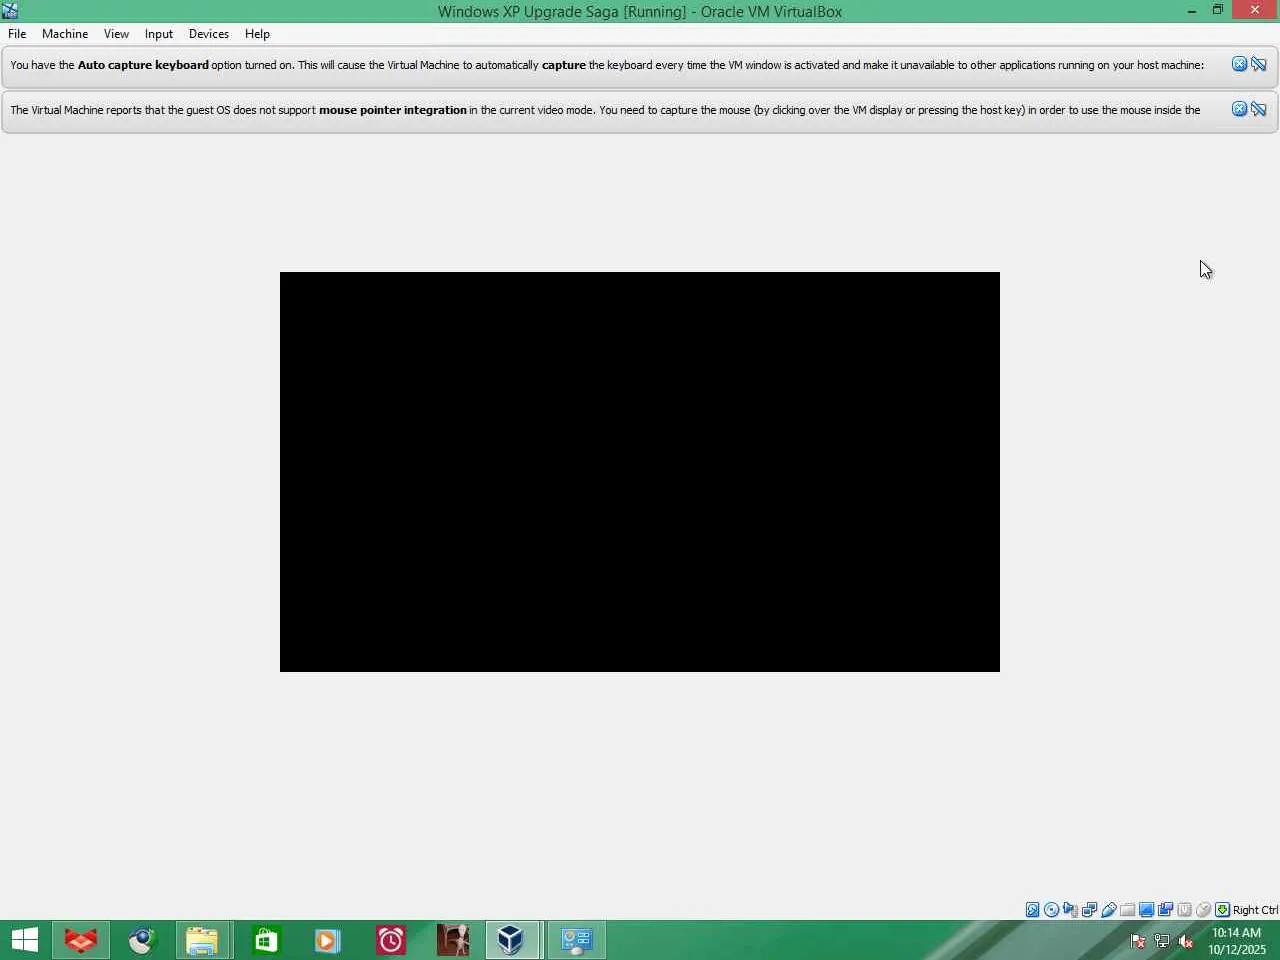Open the taskbar clock showing 10:14 AM
Image resolution: width=1280 pixels, height=960 pixels.
tap(1237, 941)
